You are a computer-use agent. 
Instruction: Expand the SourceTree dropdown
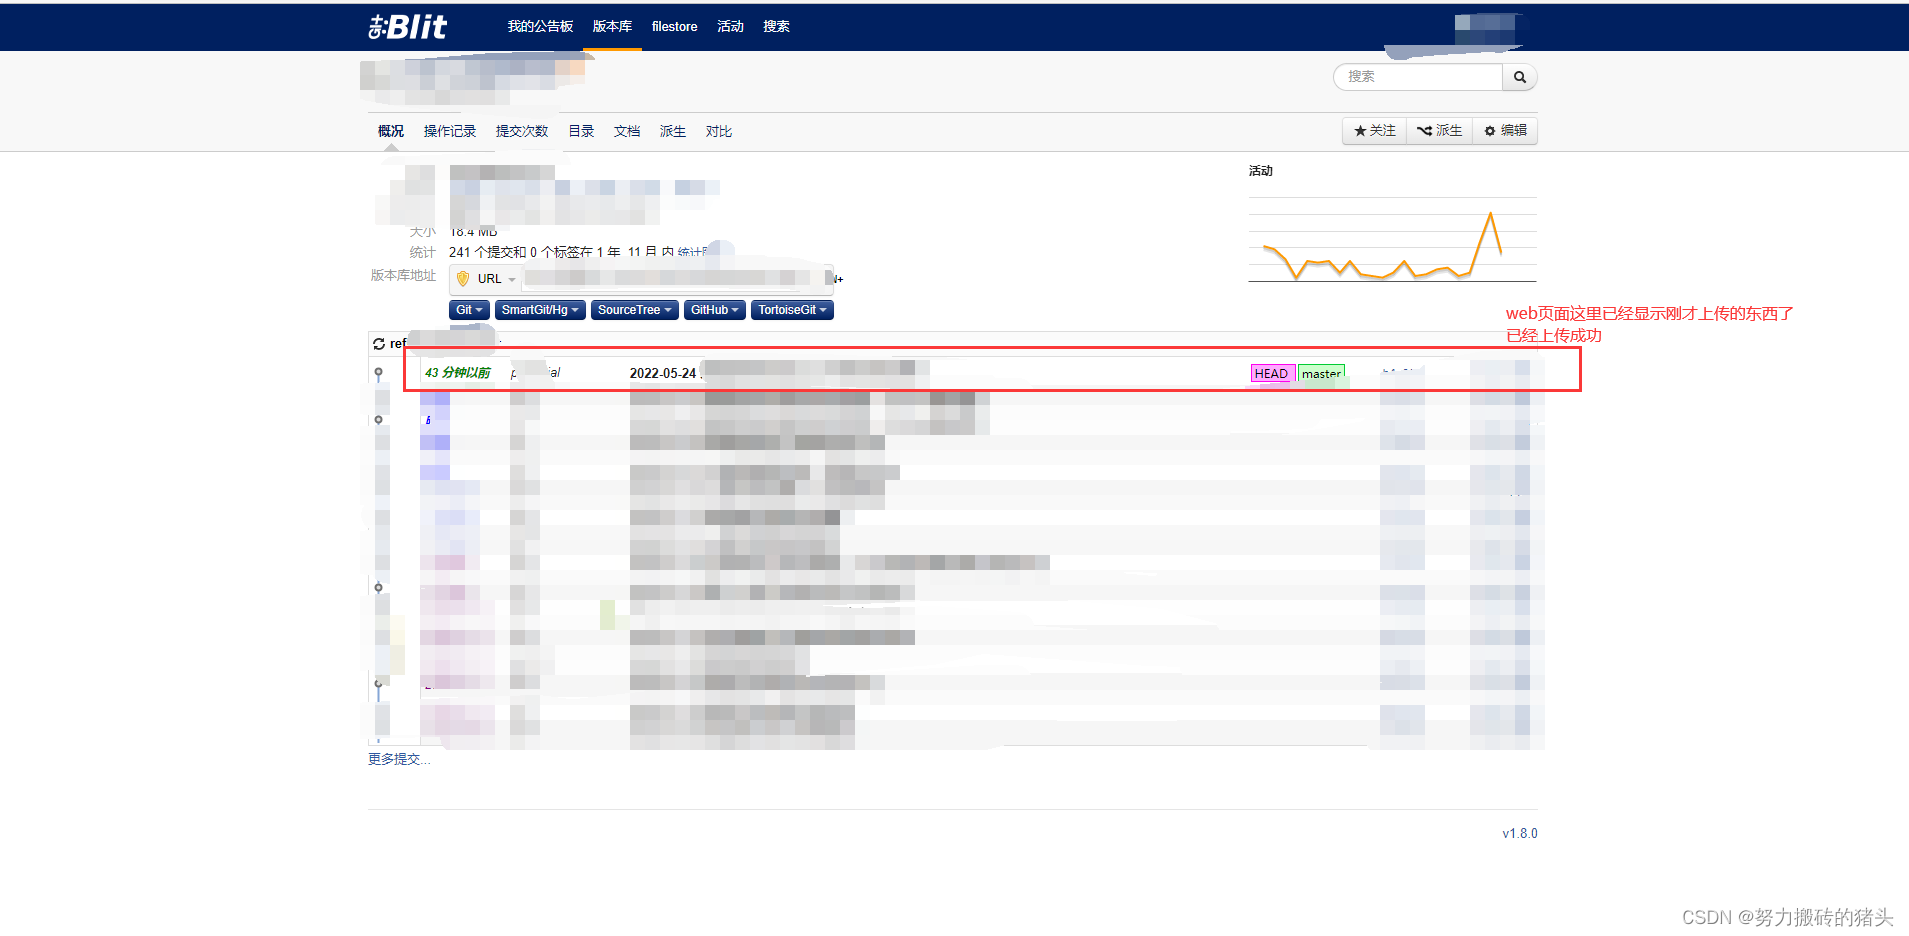coord(635,310)
